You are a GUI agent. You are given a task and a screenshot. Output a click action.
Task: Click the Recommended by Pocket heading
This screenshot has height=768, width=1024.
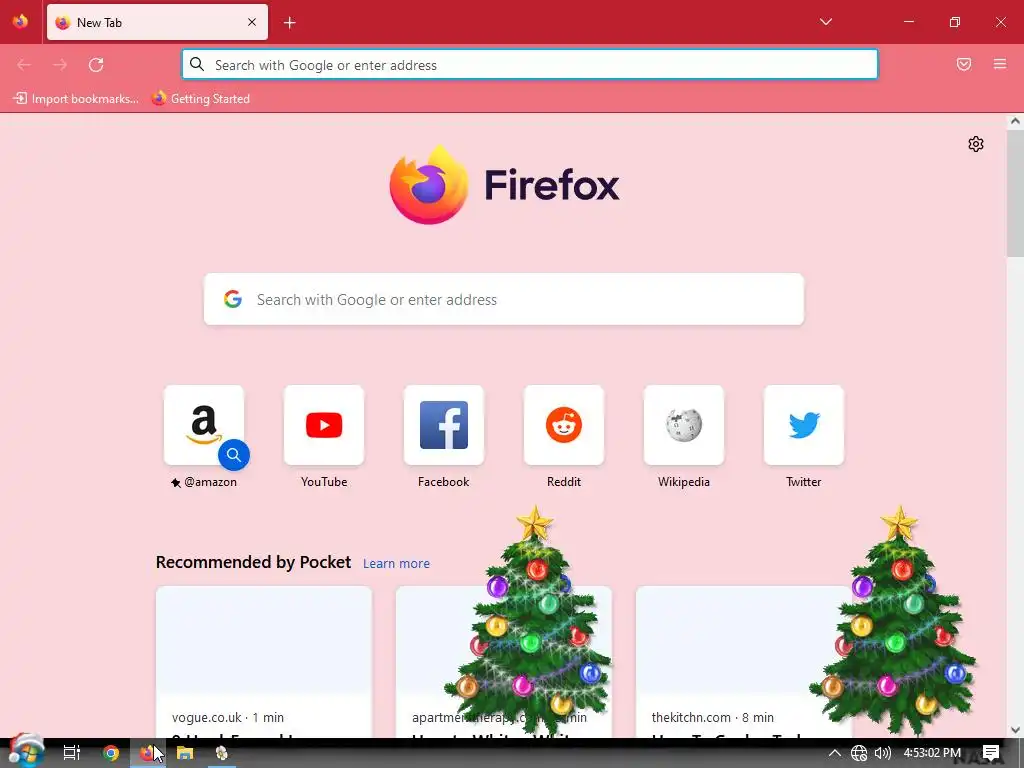pyautogui.click(x=253, y=562)
